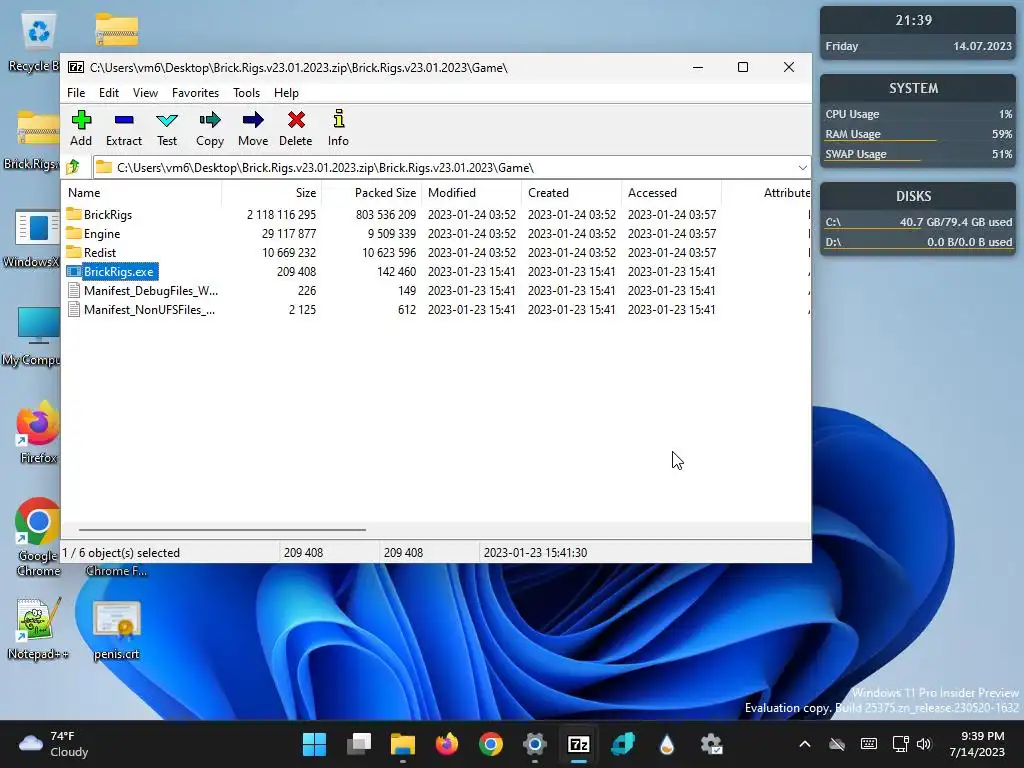Image resolution: width=1024 pixels, height=768 pixels.
Task: Open the Favorites menu
Action: [x=195, y=93]
